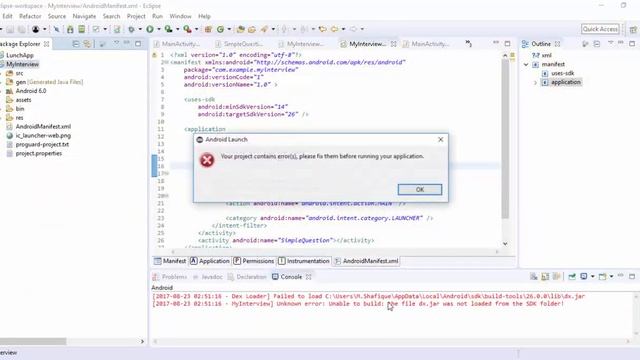Screen dimensions: 640x360
Task: Switch to the Javadoc view tab
Action: point(207,277)
